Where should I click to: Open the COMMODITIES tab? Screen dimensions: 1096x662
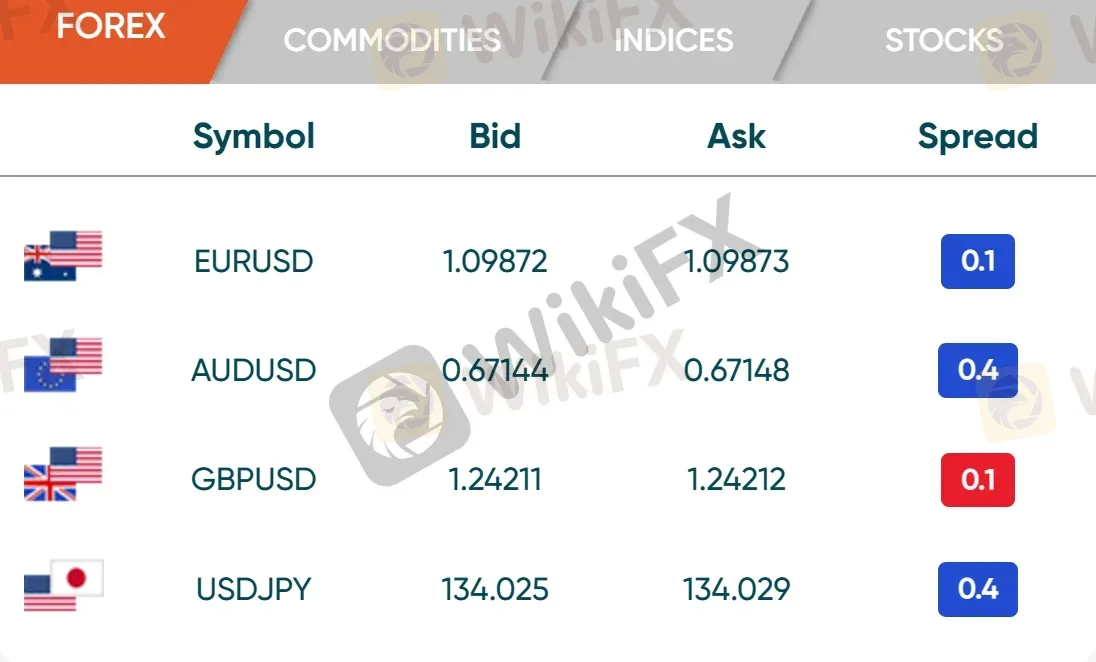tap(392, 40)
